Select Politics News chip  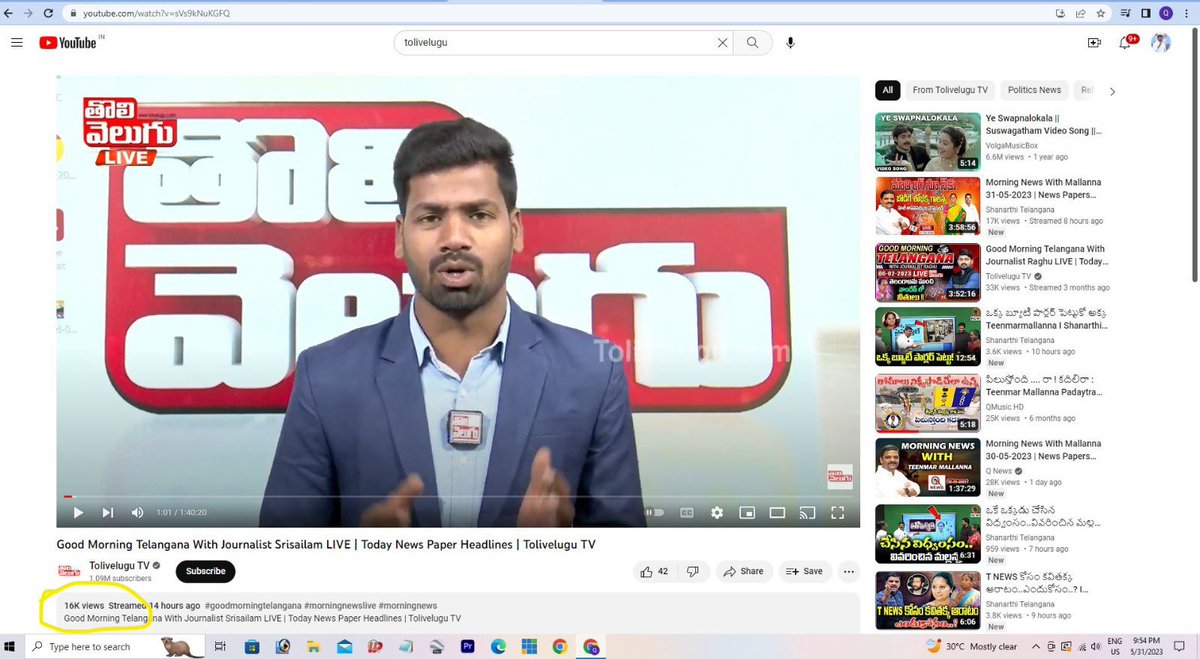[1034, 90]
